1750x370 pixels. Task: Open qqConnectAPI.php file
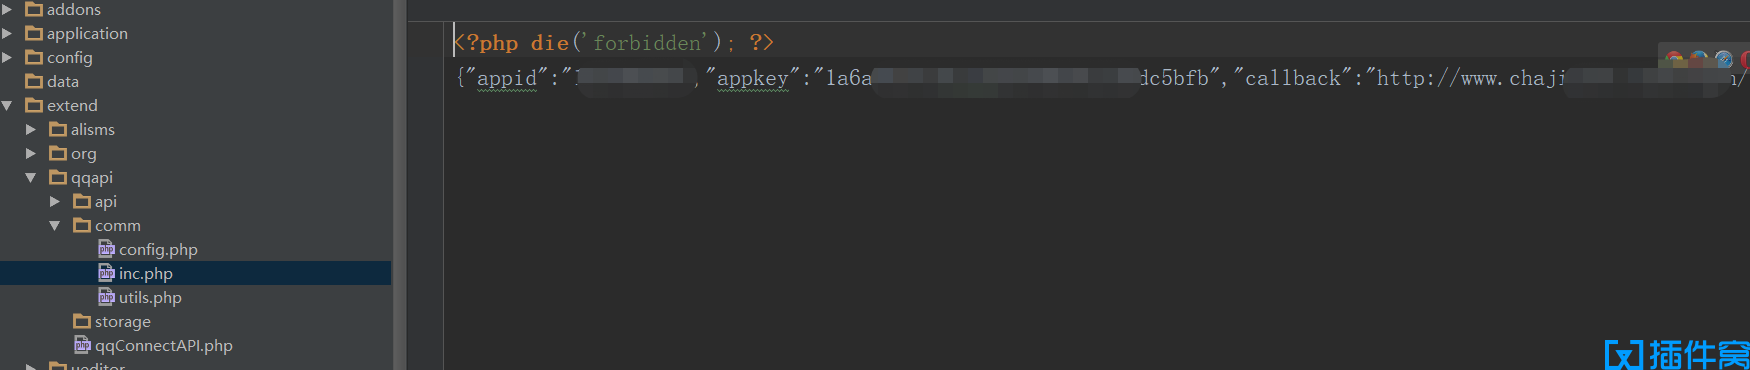tap(164, 346)
